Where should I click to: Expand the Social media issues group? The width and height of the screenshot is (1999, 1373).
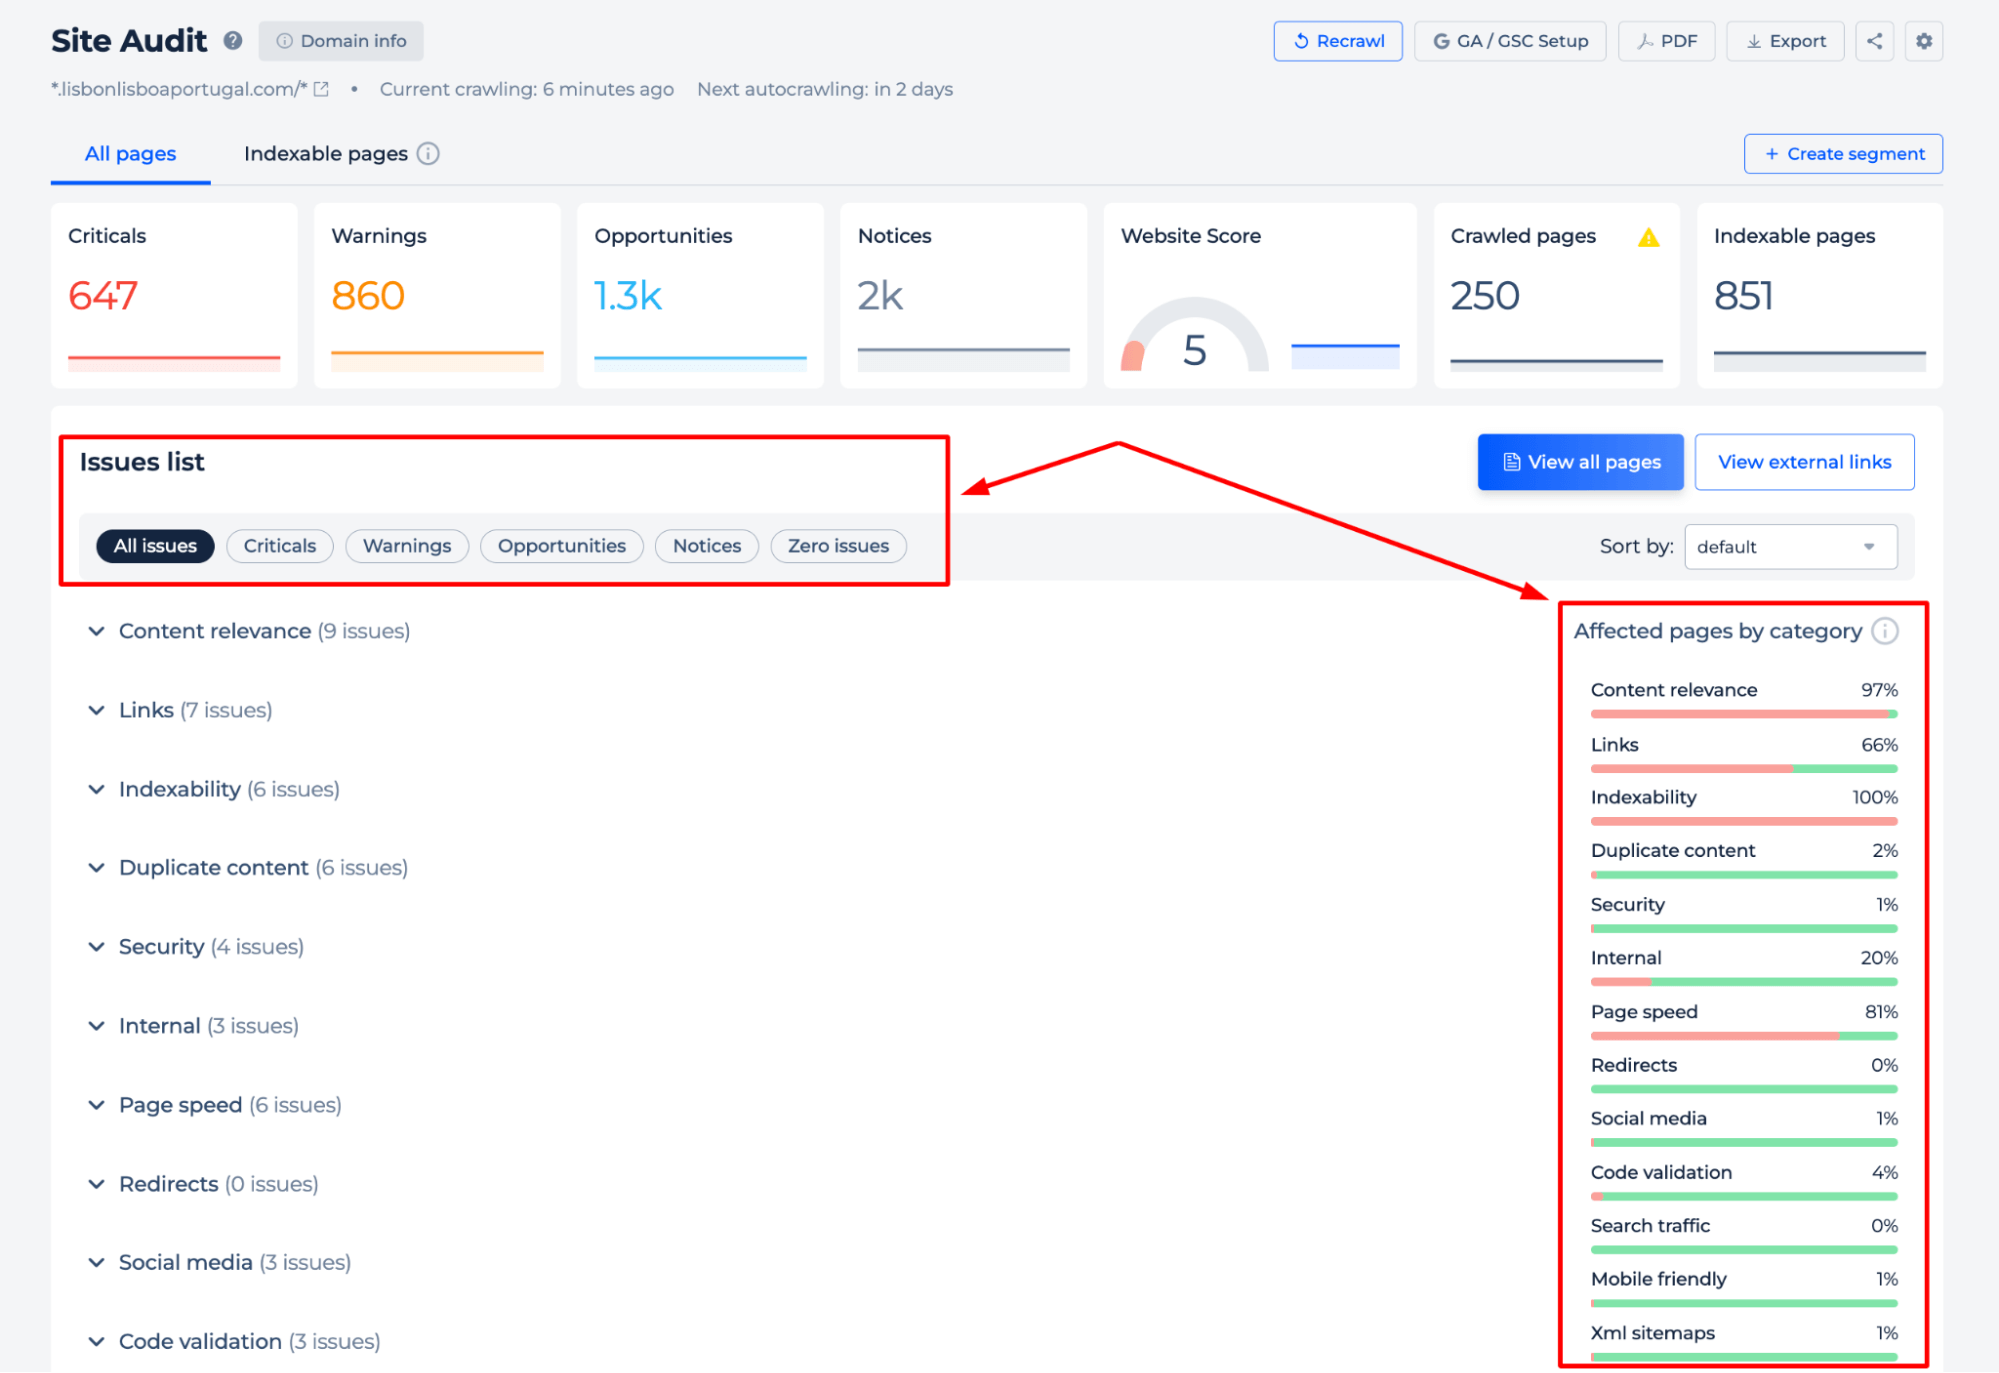220,1263
